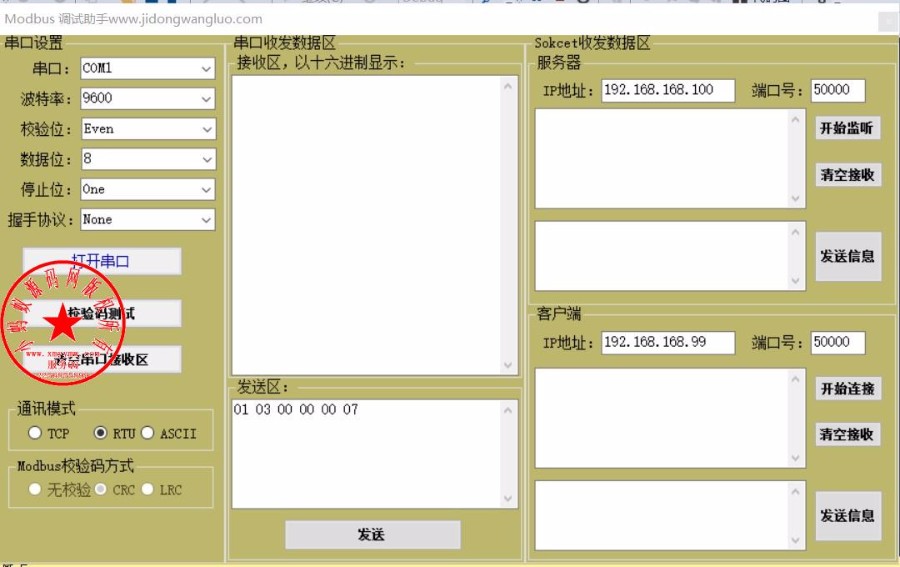Screen dimensions: 900x567
Task: Choose the CRC checksum option
Action: tap(100, 489)
